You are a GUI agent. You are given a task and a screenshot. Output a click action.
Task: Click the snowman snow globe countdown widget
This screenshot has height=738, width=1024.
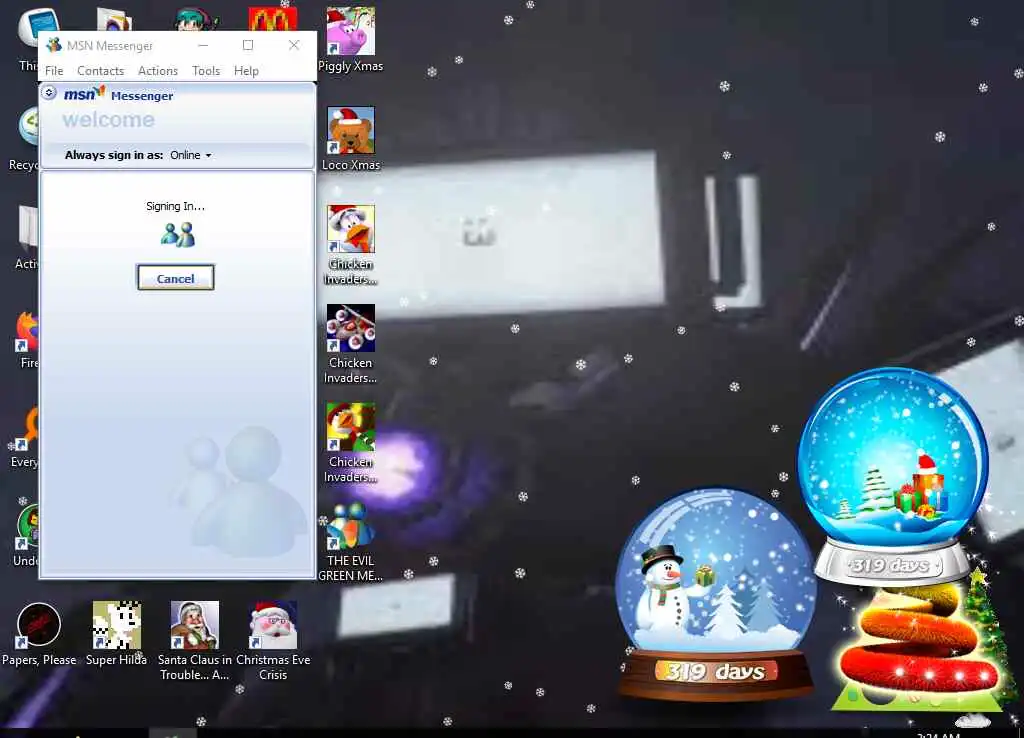[x=715, y=594]
